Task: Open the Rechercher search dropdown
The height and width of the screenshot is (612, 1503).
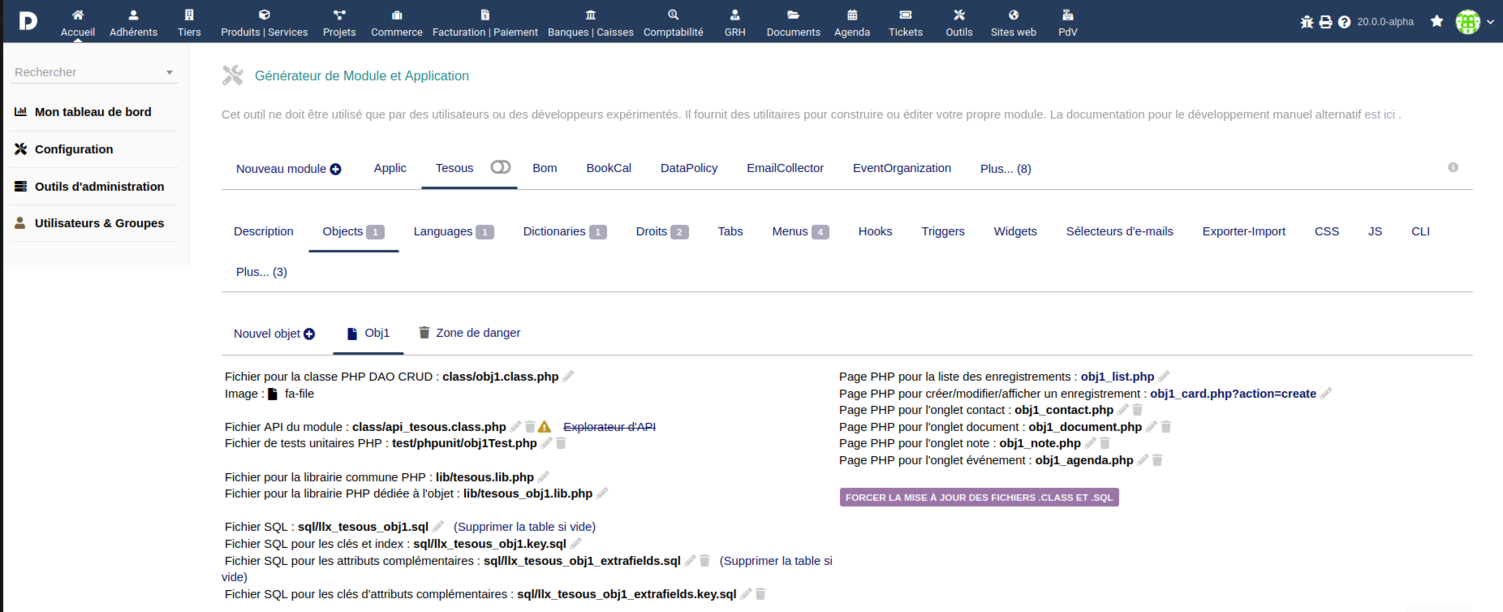Action: pos(94,72)
